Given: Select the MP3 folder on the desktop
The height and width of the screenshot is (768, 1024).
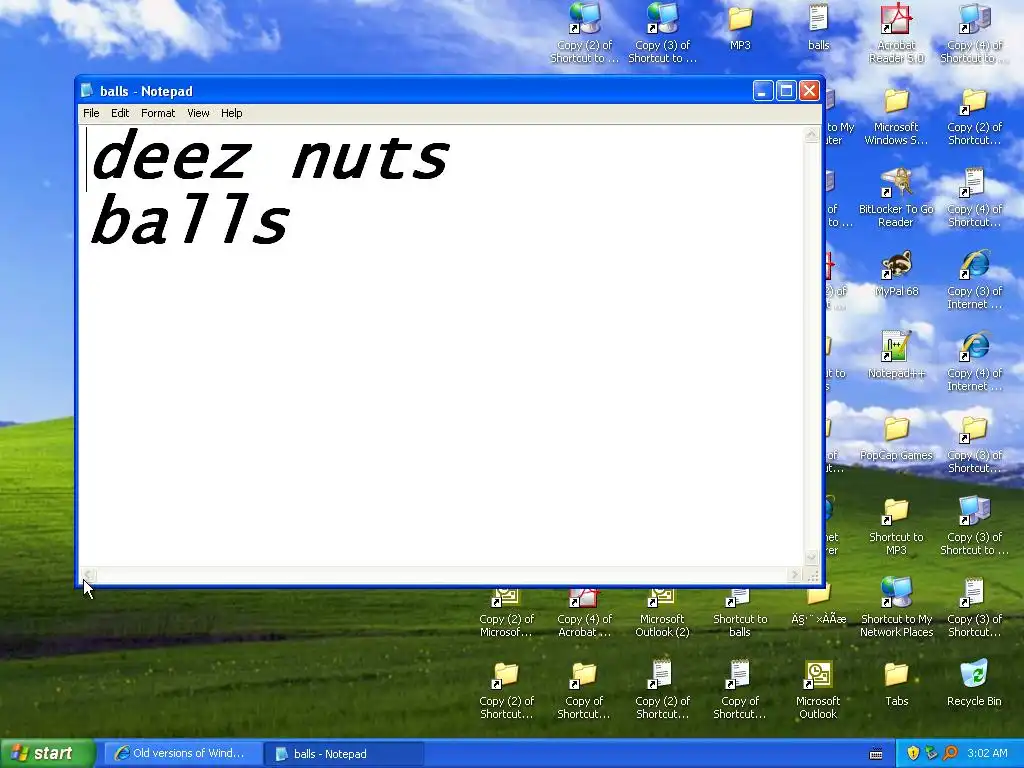Looking at the screenshot, I should (740, 27).
